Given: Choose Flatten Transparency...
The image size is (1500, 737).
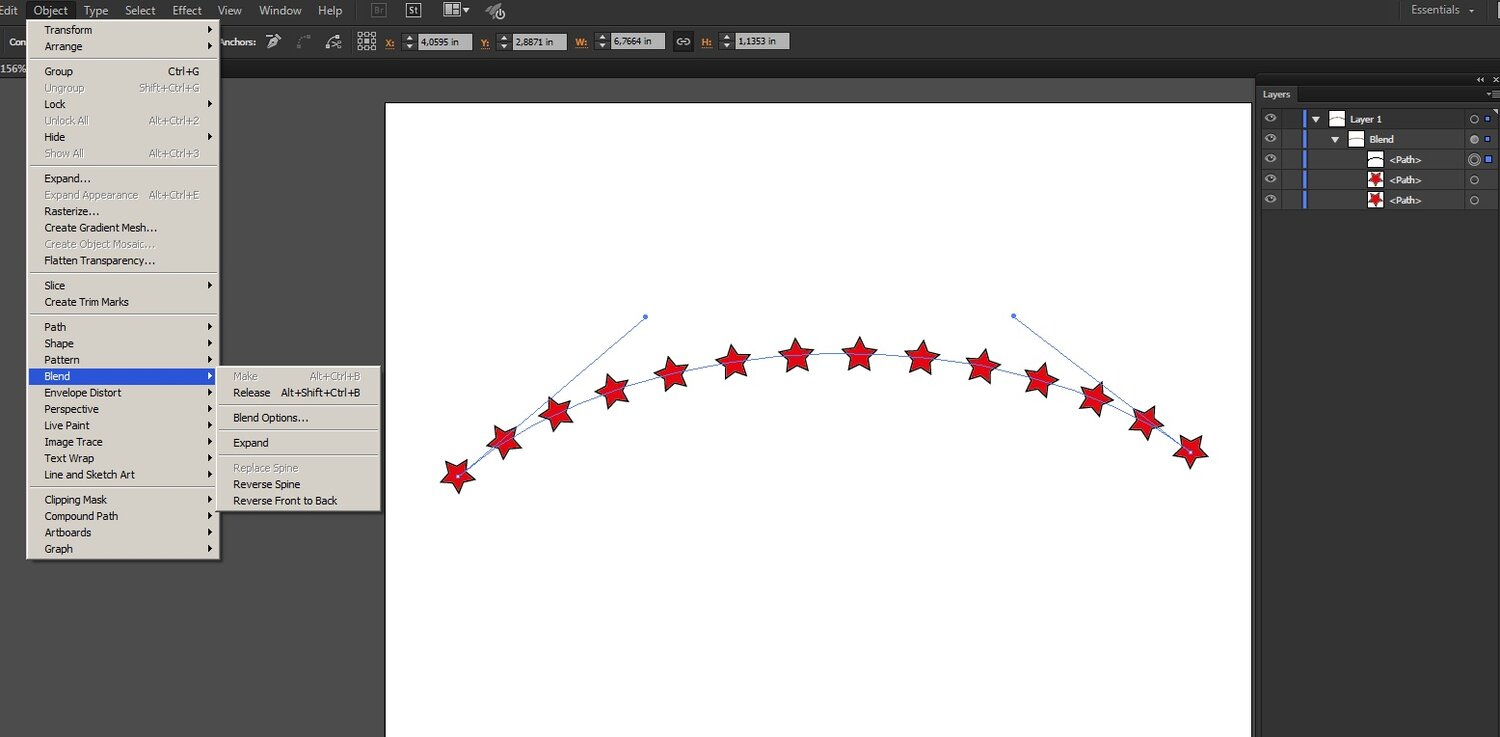Looking at the screenshot, I should [123, 261].
